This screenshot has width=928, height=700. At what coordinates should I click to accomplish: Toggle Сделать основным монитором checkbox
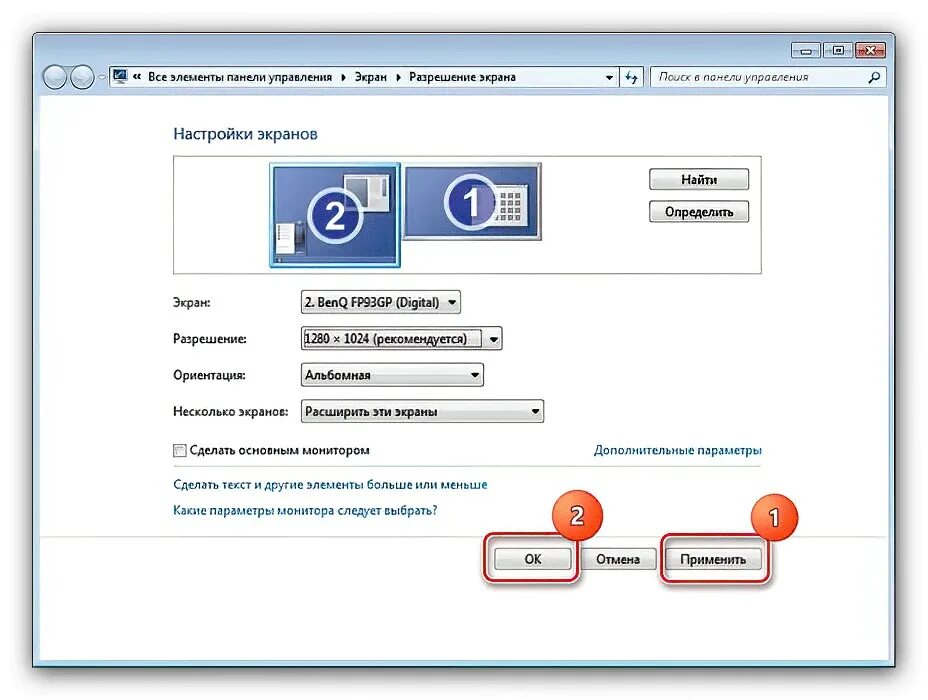[179, 451]
